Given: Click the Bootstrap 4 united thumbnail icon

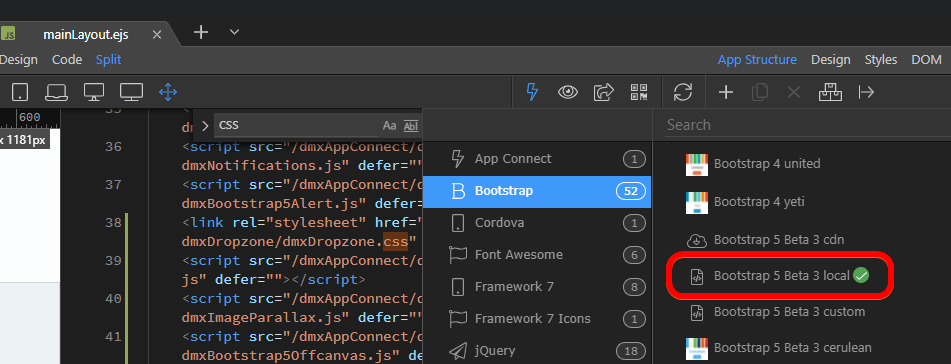Looking at the screenshot, I should click(697, 164).
